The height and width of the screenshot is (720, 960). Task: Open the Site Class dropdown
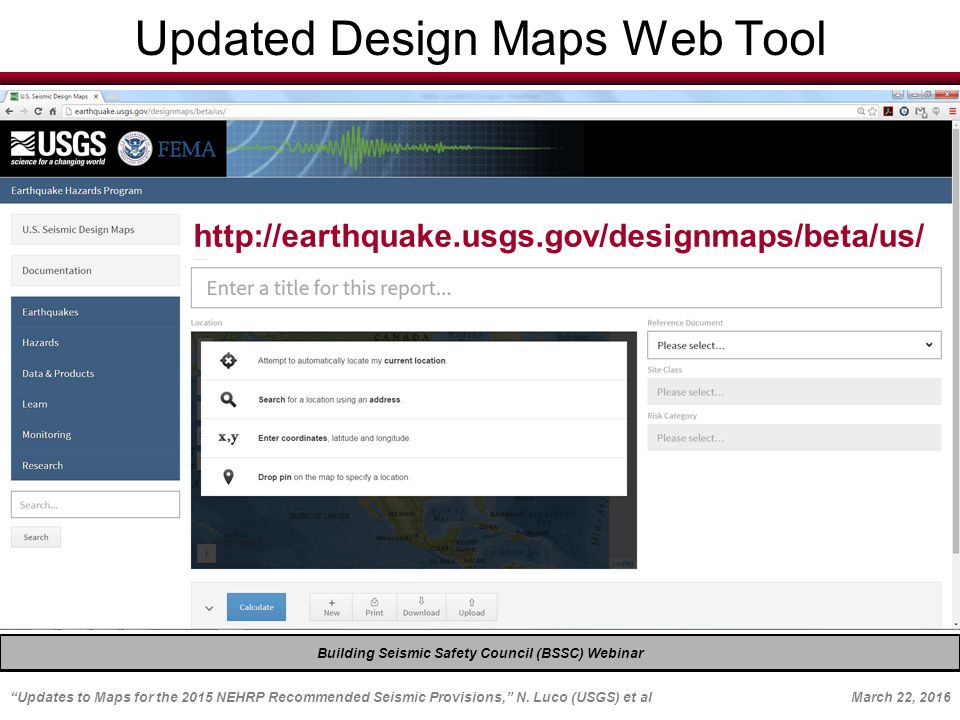[794, 392]
